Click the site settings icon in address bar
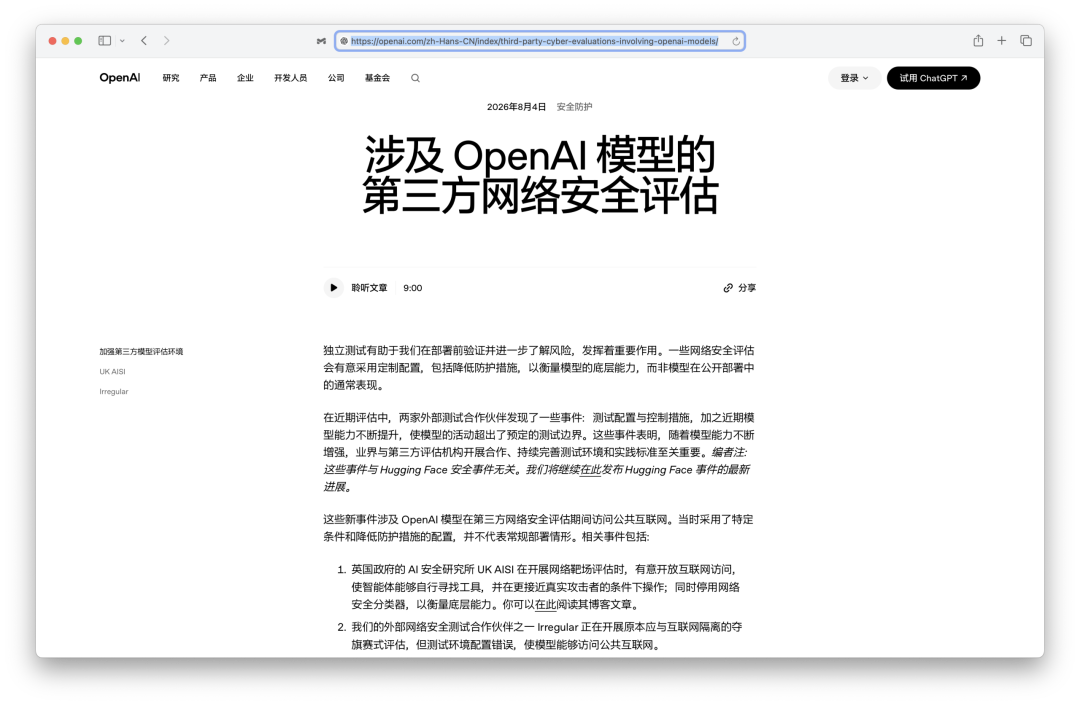Screen dimensions: 1080x705 tap(344, 41)
